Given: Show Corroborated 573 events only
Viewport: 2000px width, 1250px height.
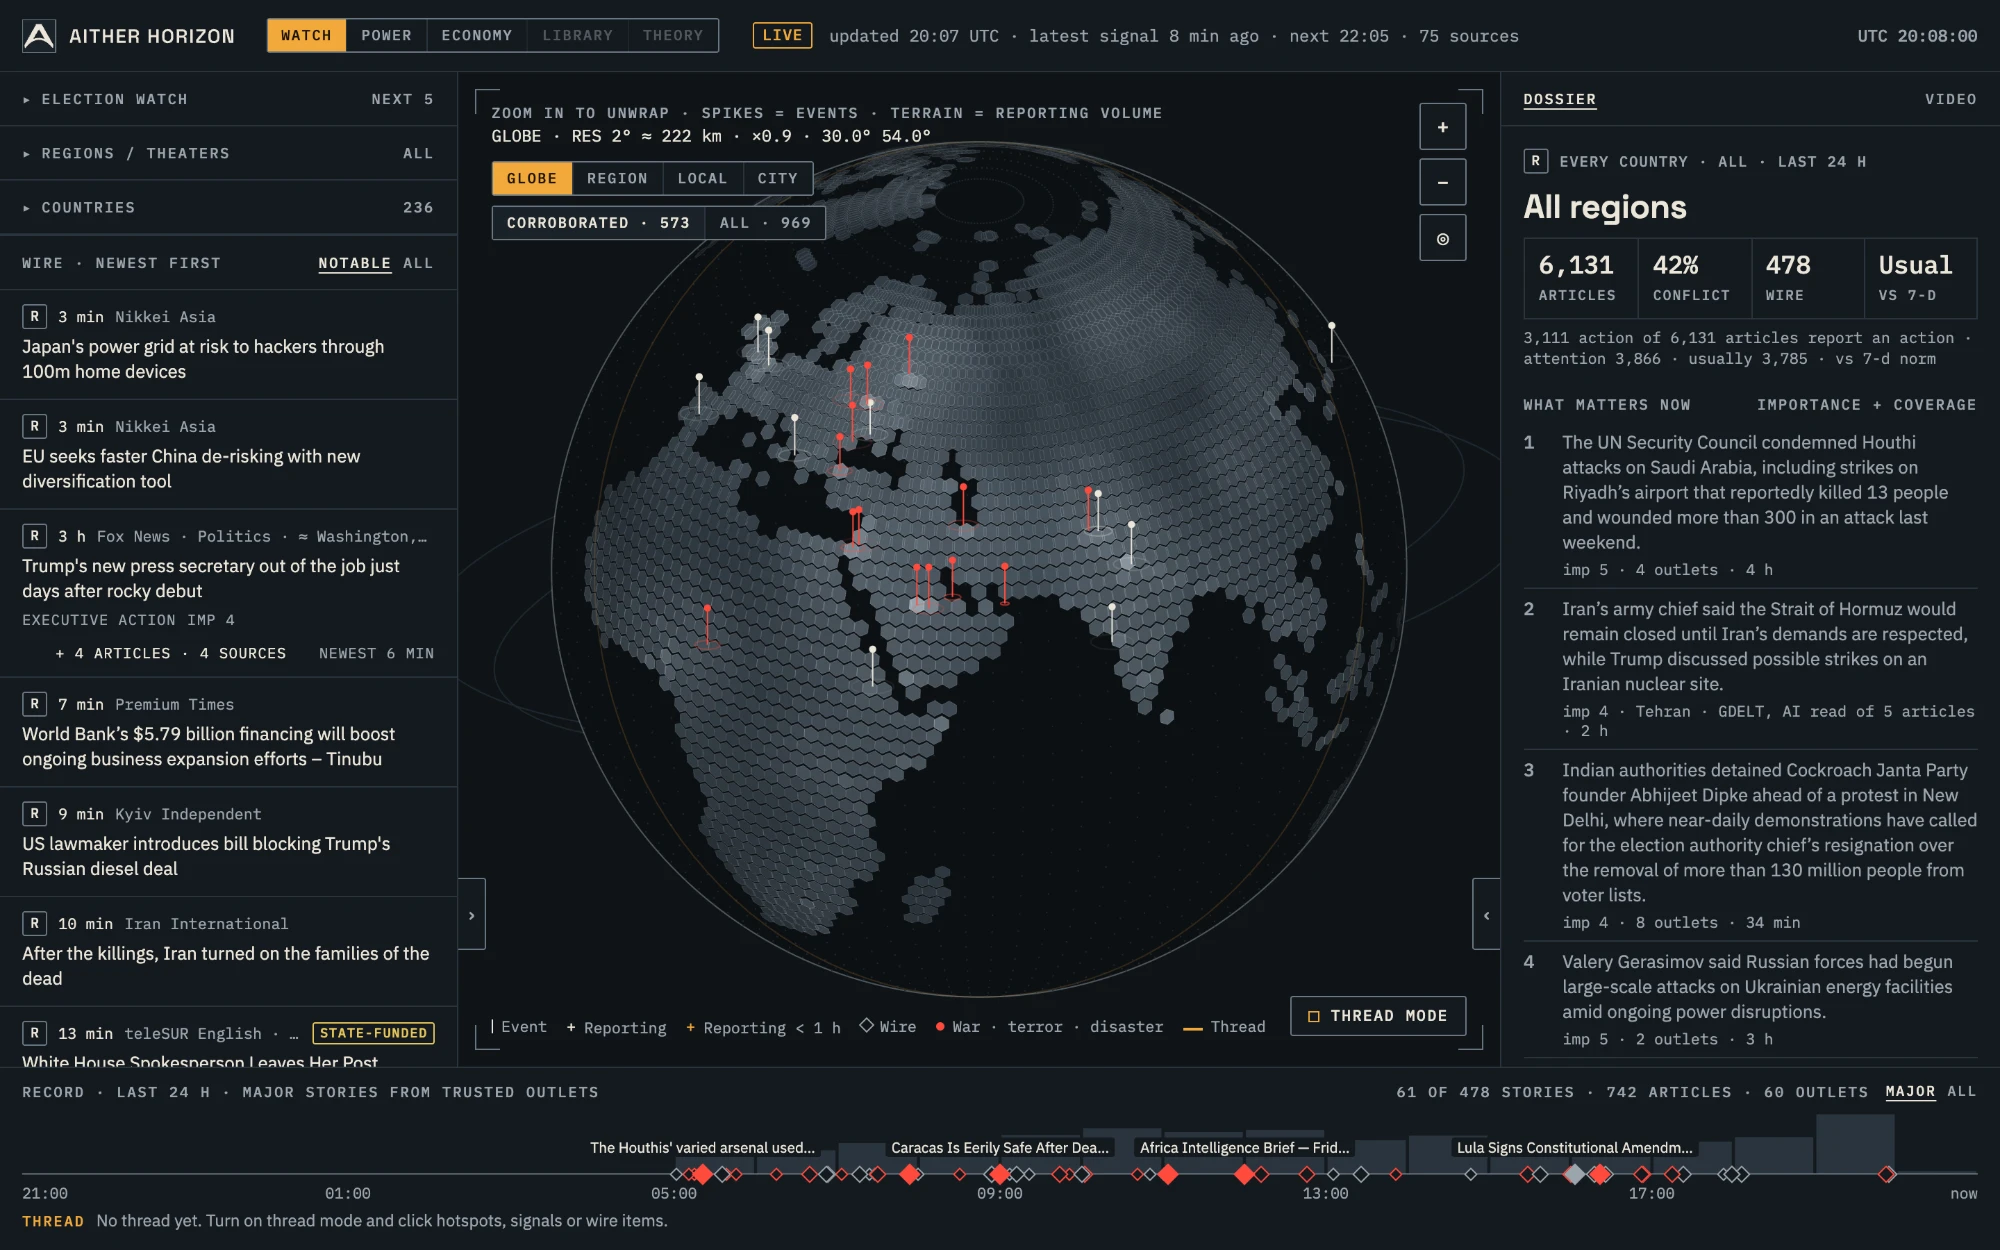Looking at the screenshot, I should 598,223.
